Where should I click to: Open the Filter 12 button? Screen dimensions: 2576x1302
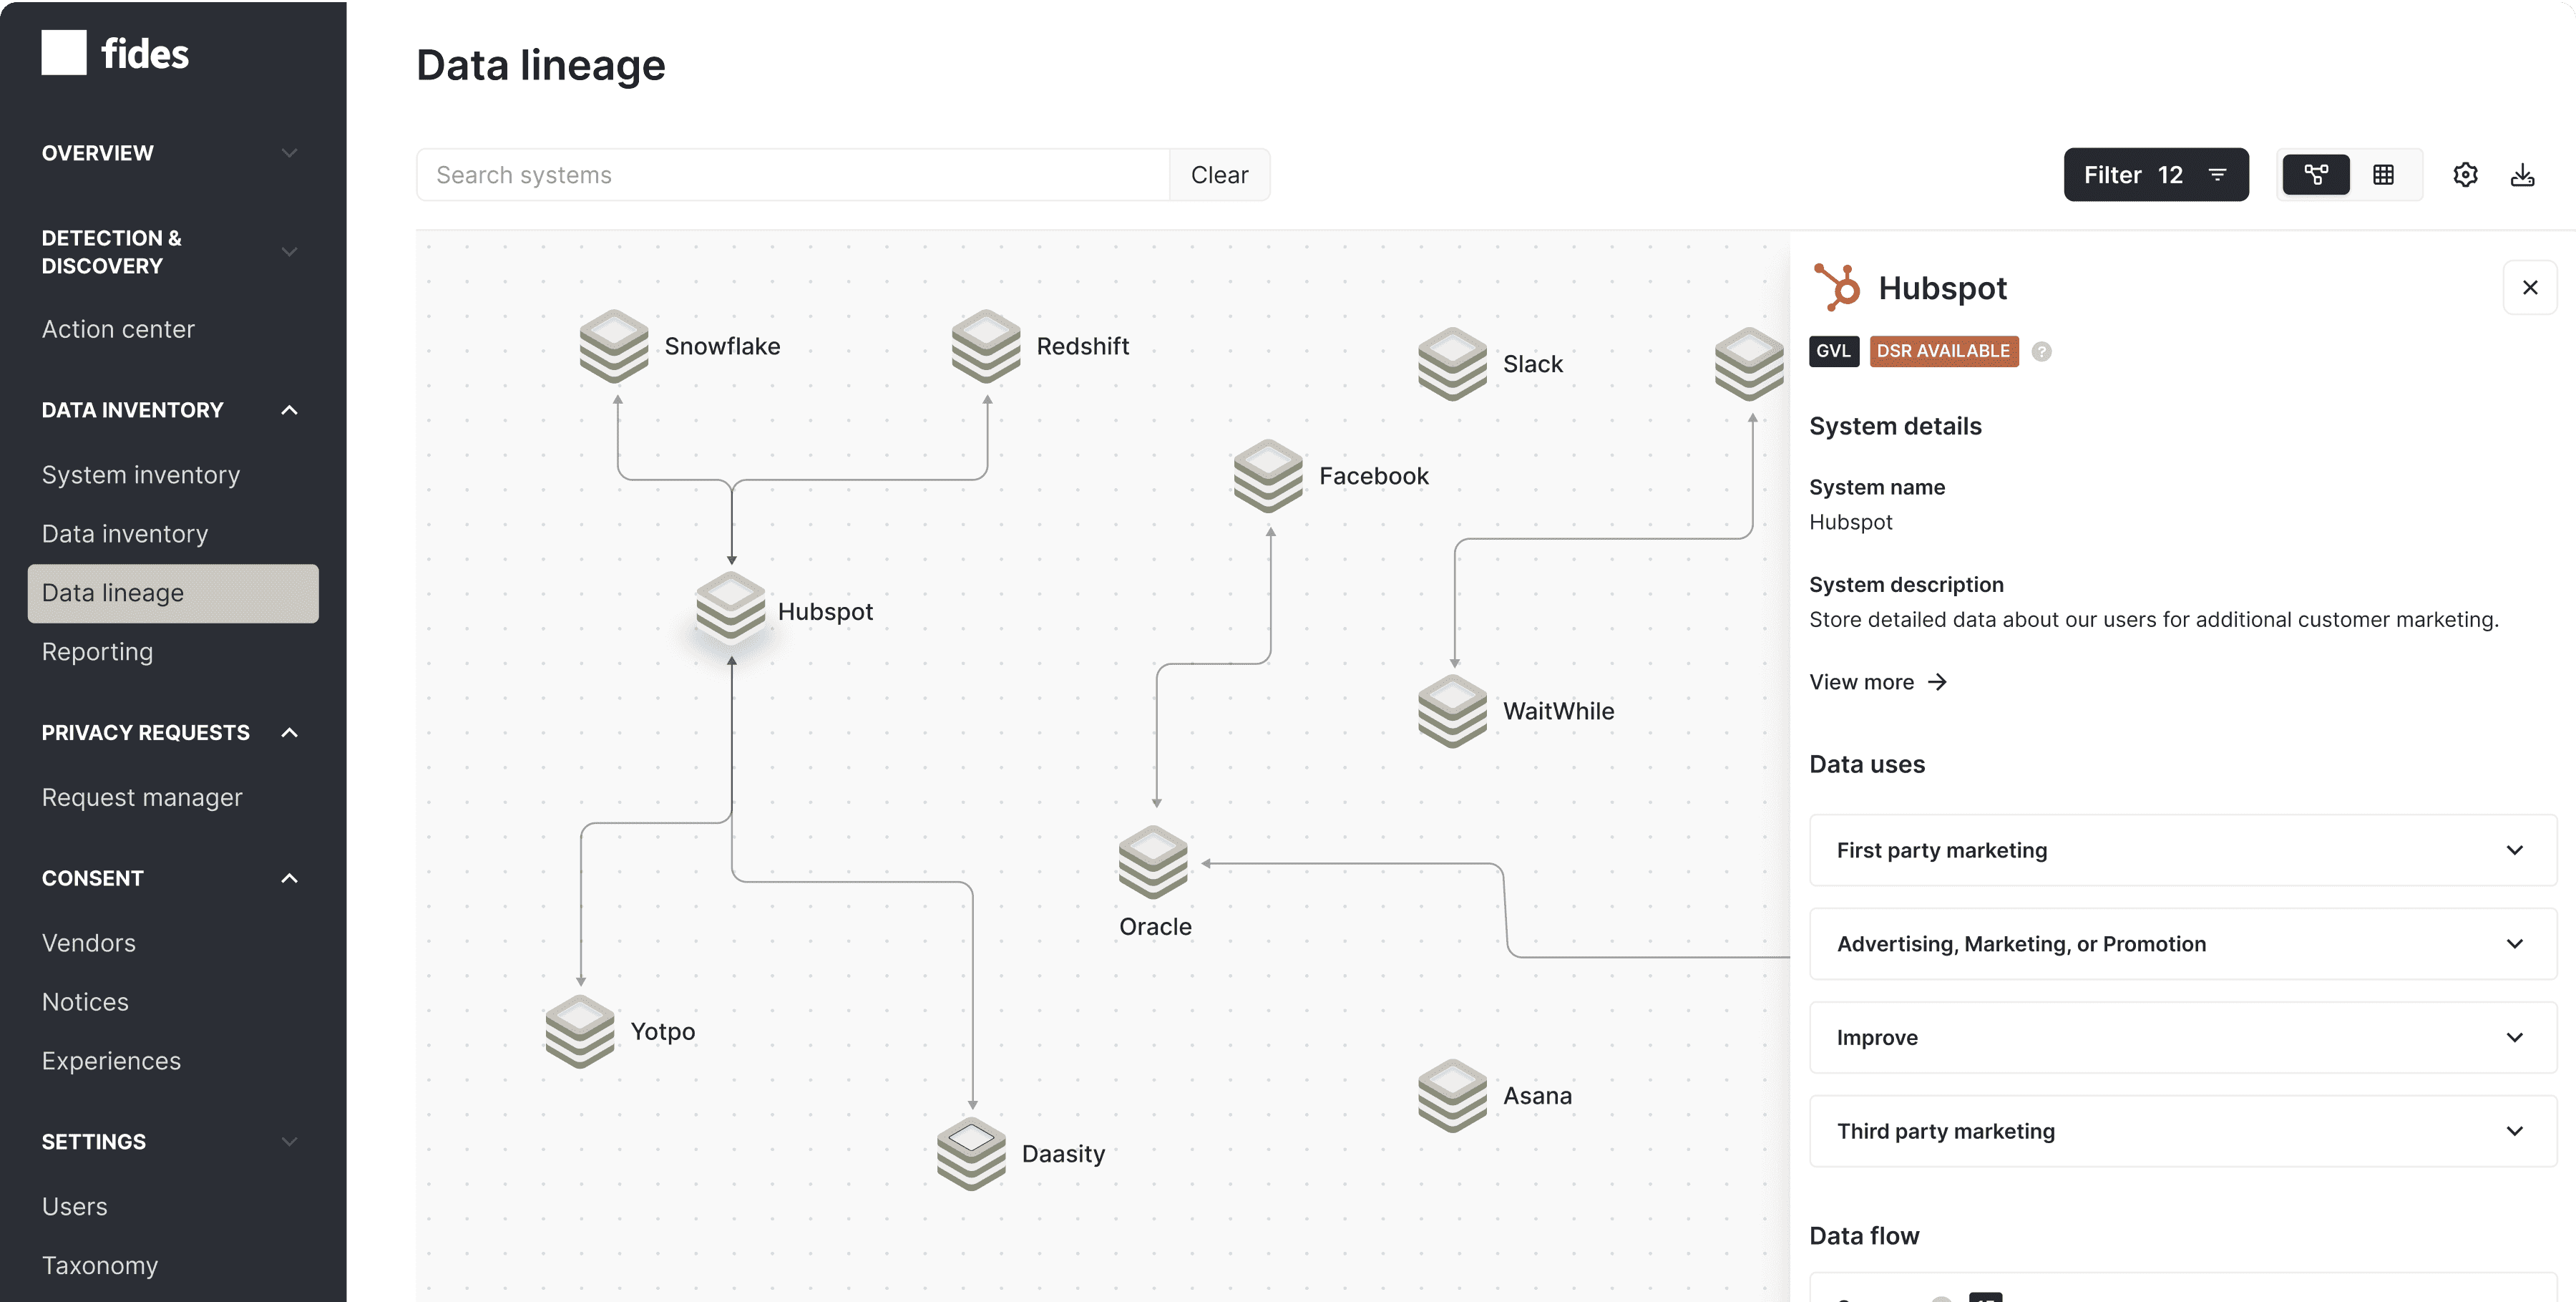click(x=2156, y=175)
